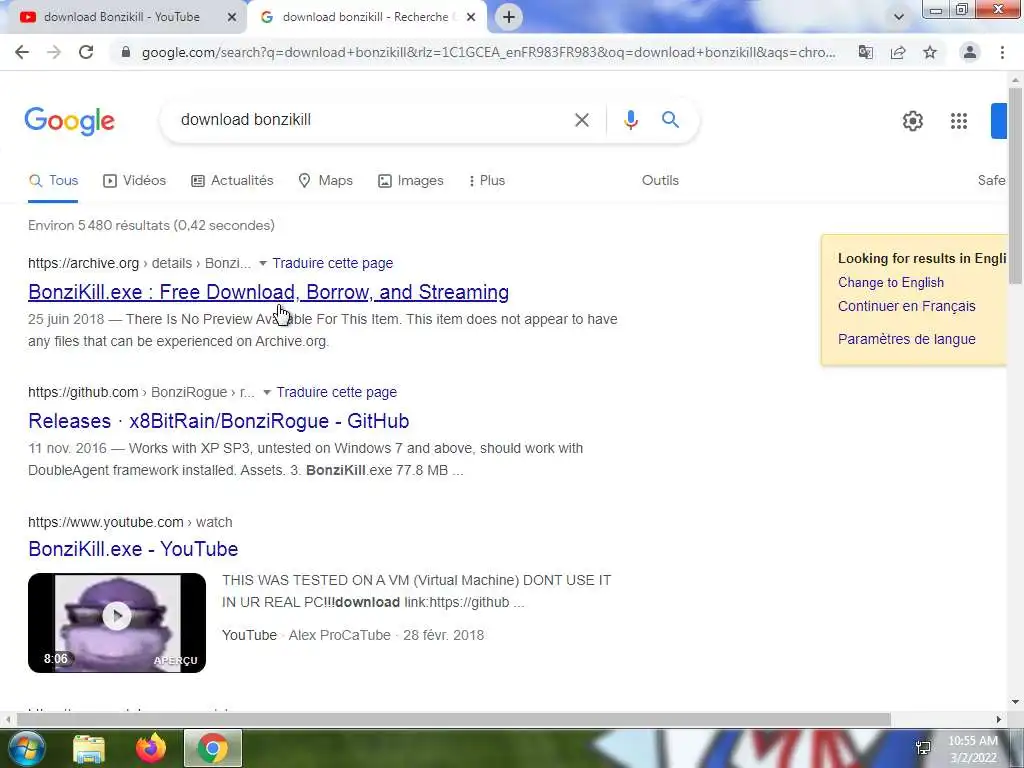Start voice search with microphone icon

(x=630, y=120)
